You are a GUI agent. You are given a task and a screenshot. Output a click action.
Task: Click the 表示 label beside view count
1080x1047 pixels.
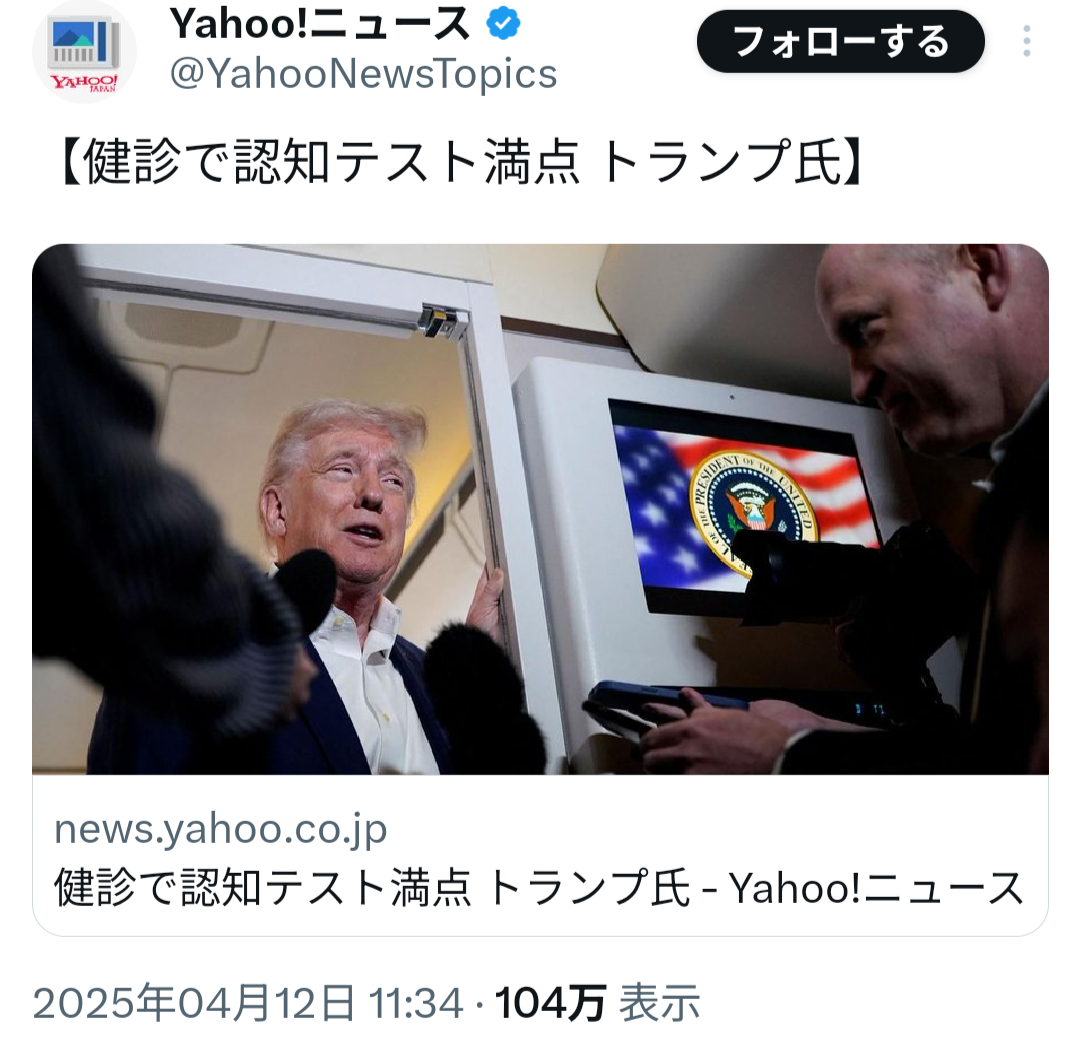click(659, 1003)
